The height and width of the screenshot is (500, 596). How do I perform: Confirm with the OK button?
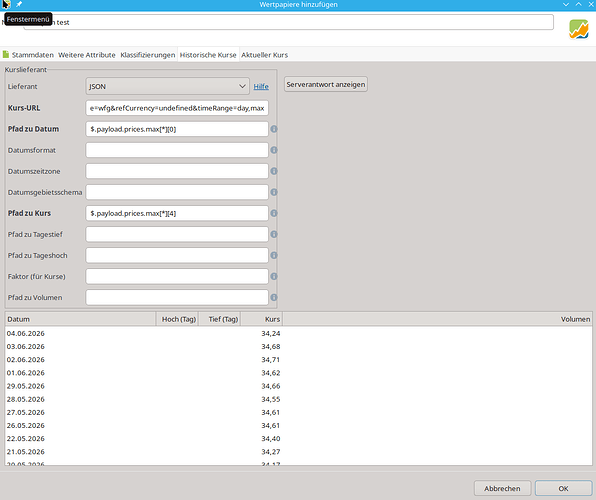563,489
